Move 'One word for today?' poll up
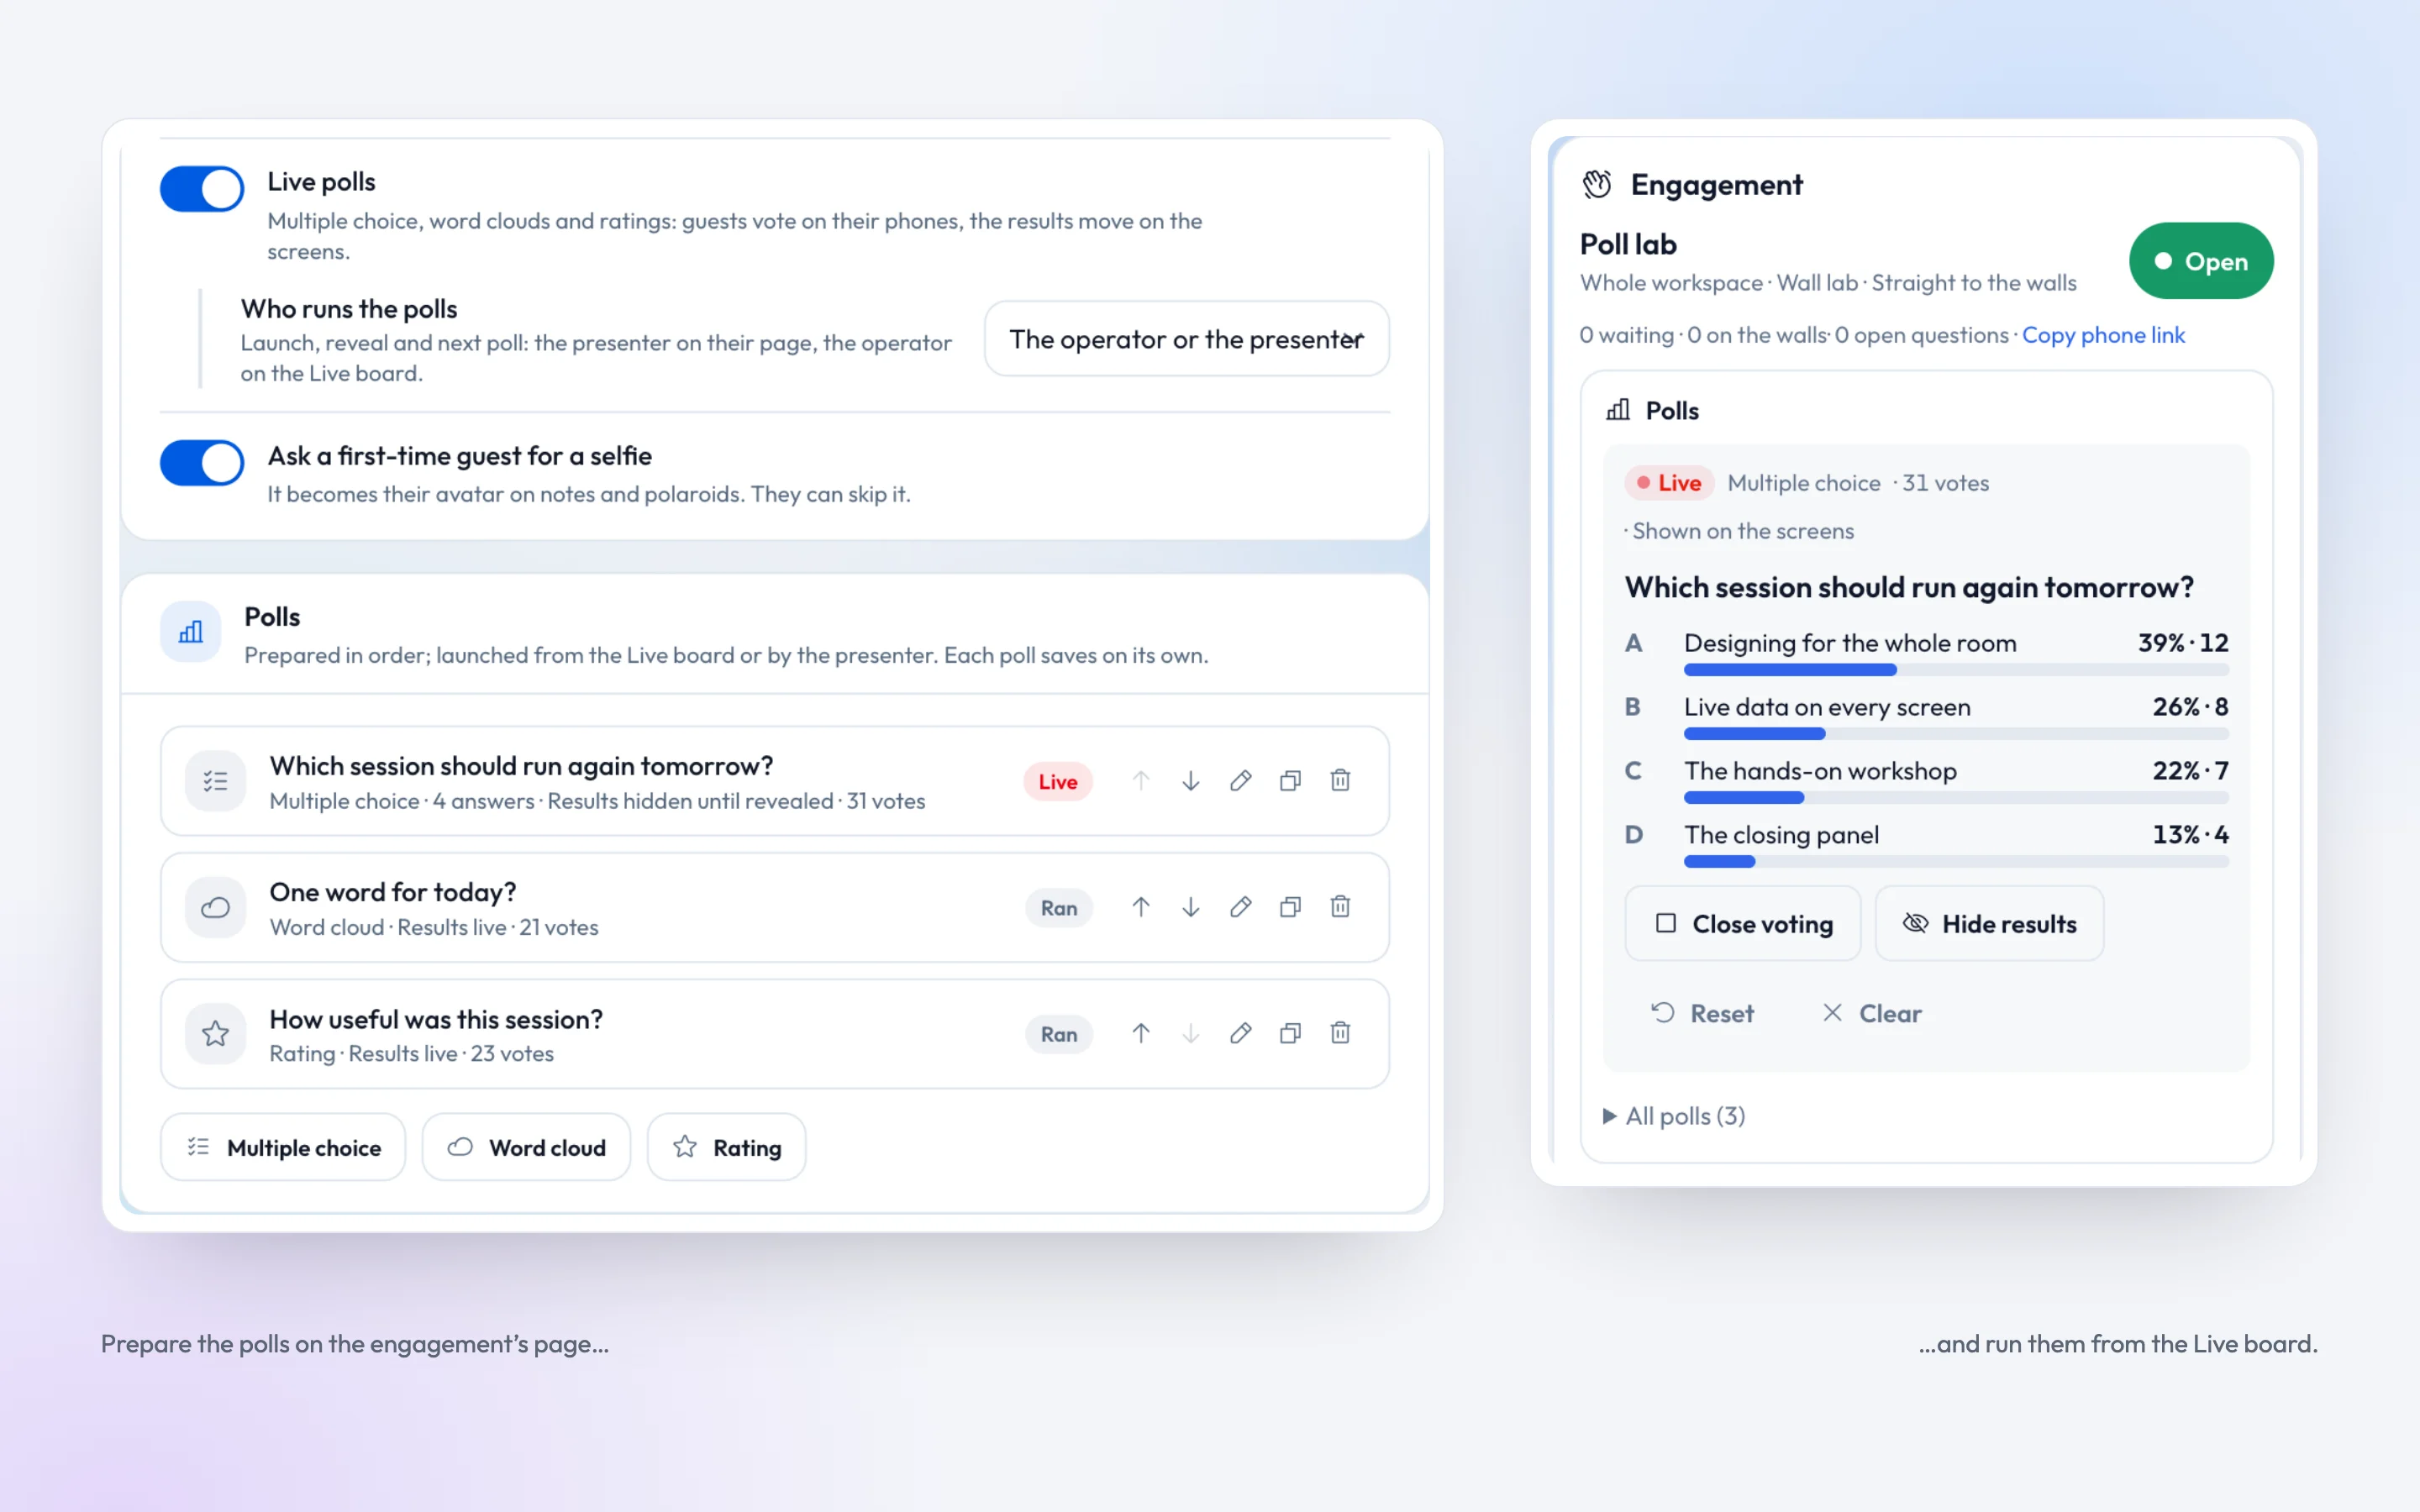Screen dimensions: 2420x1512 [x=1140, y=907]
